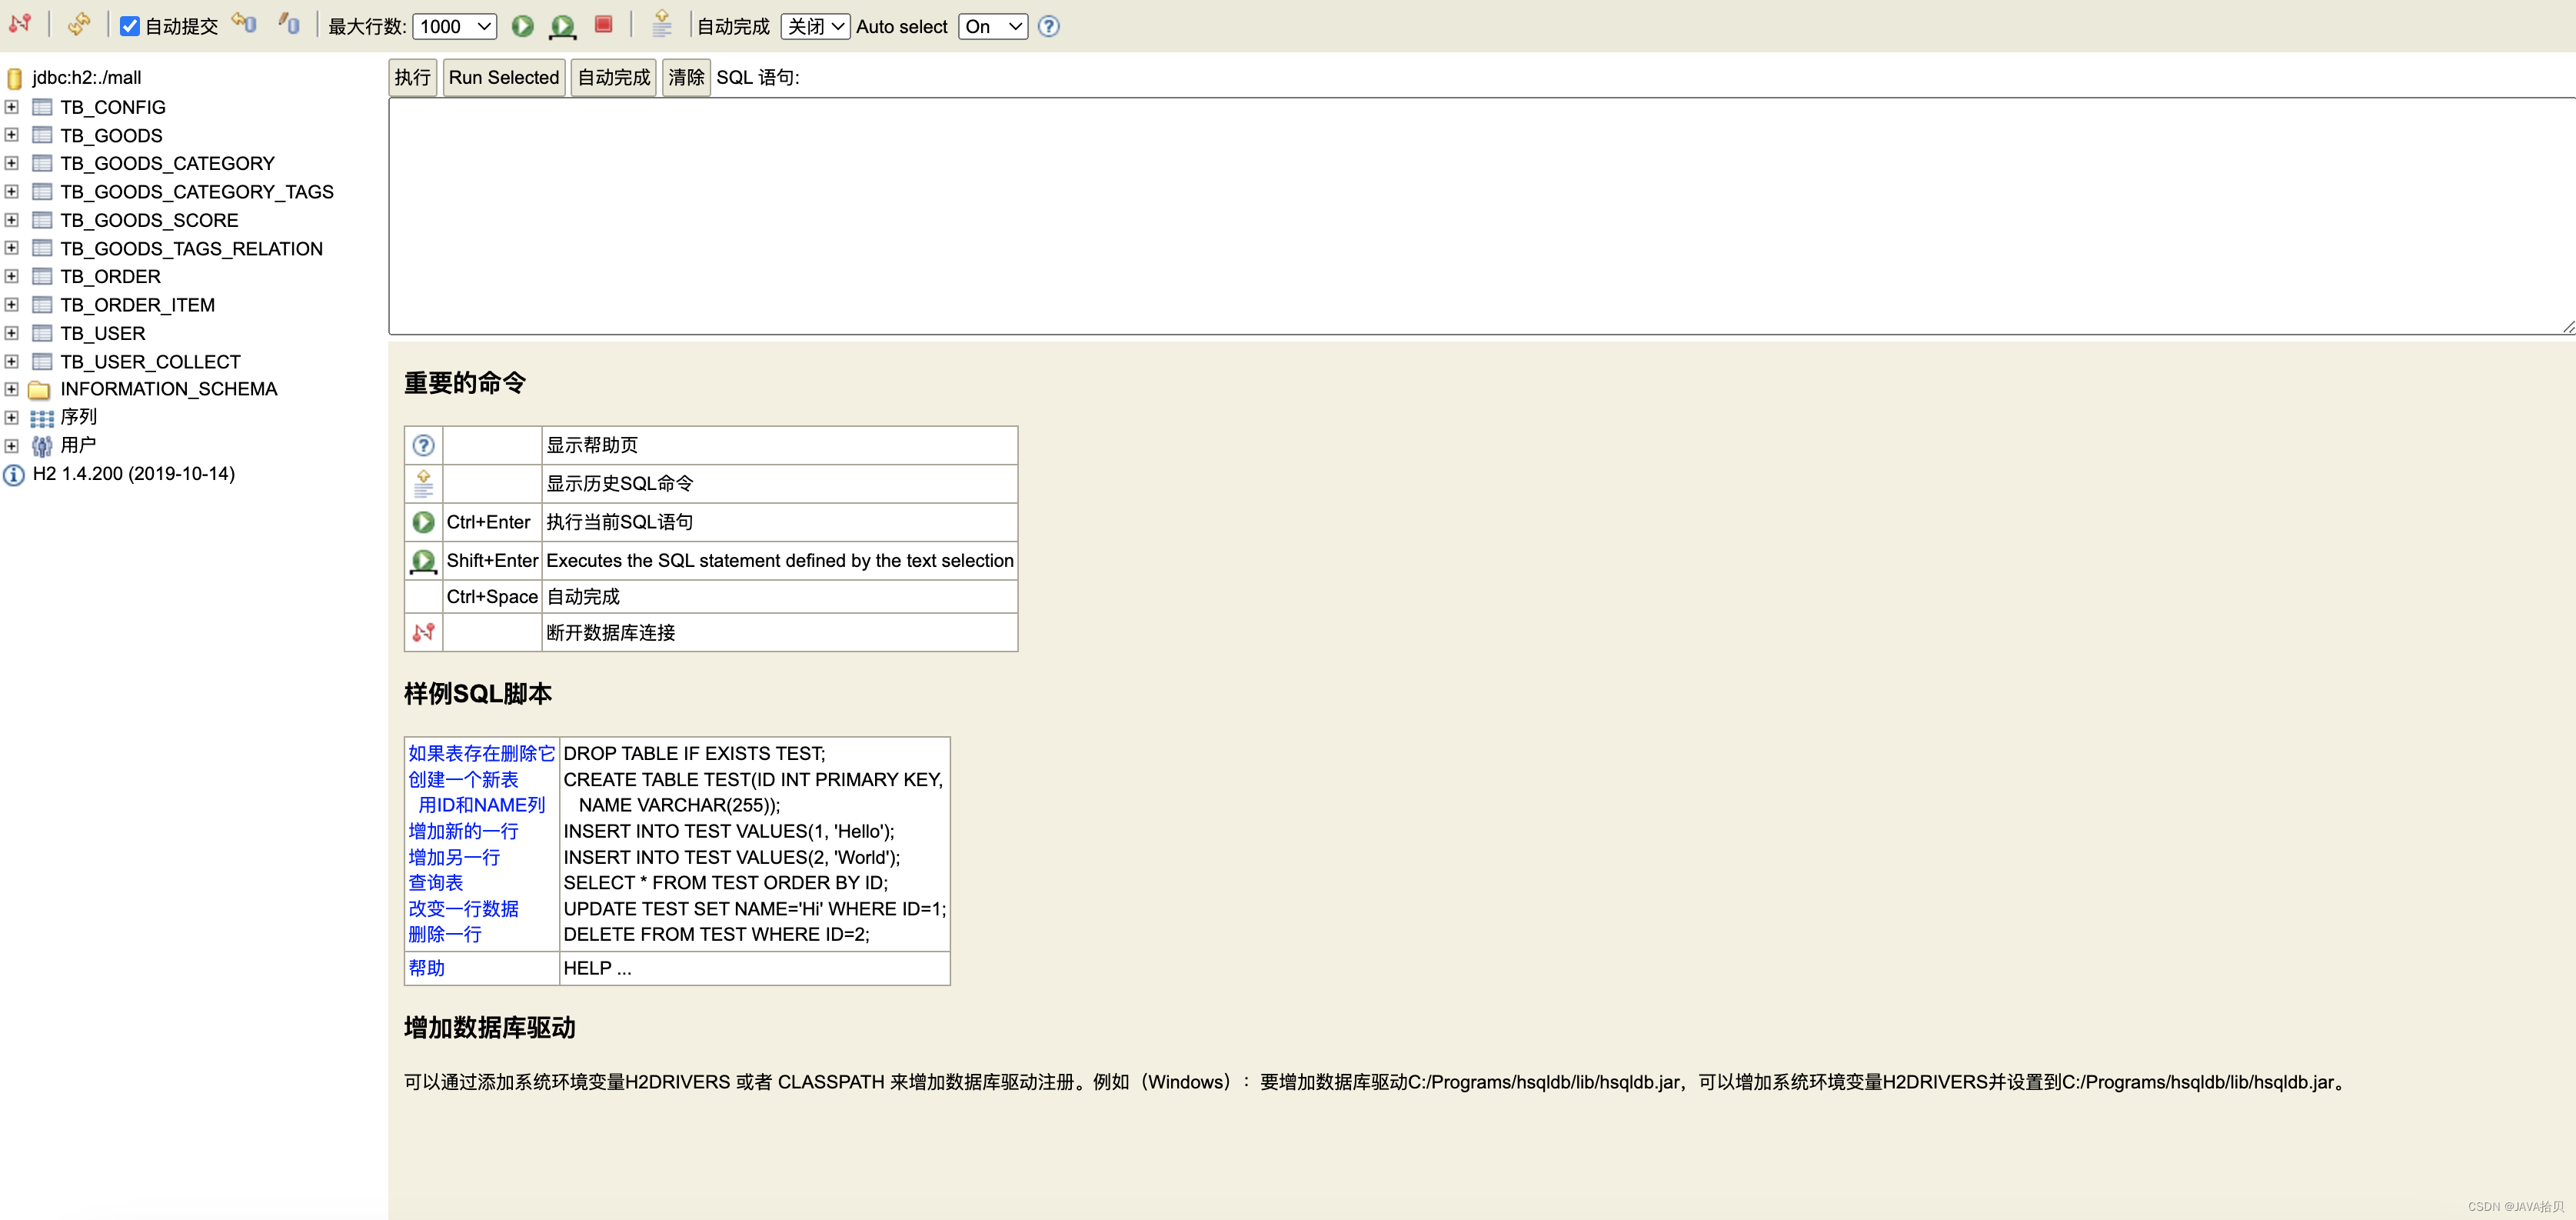Click the Run Selected button
The image size is (2576, 1220).
501,77
